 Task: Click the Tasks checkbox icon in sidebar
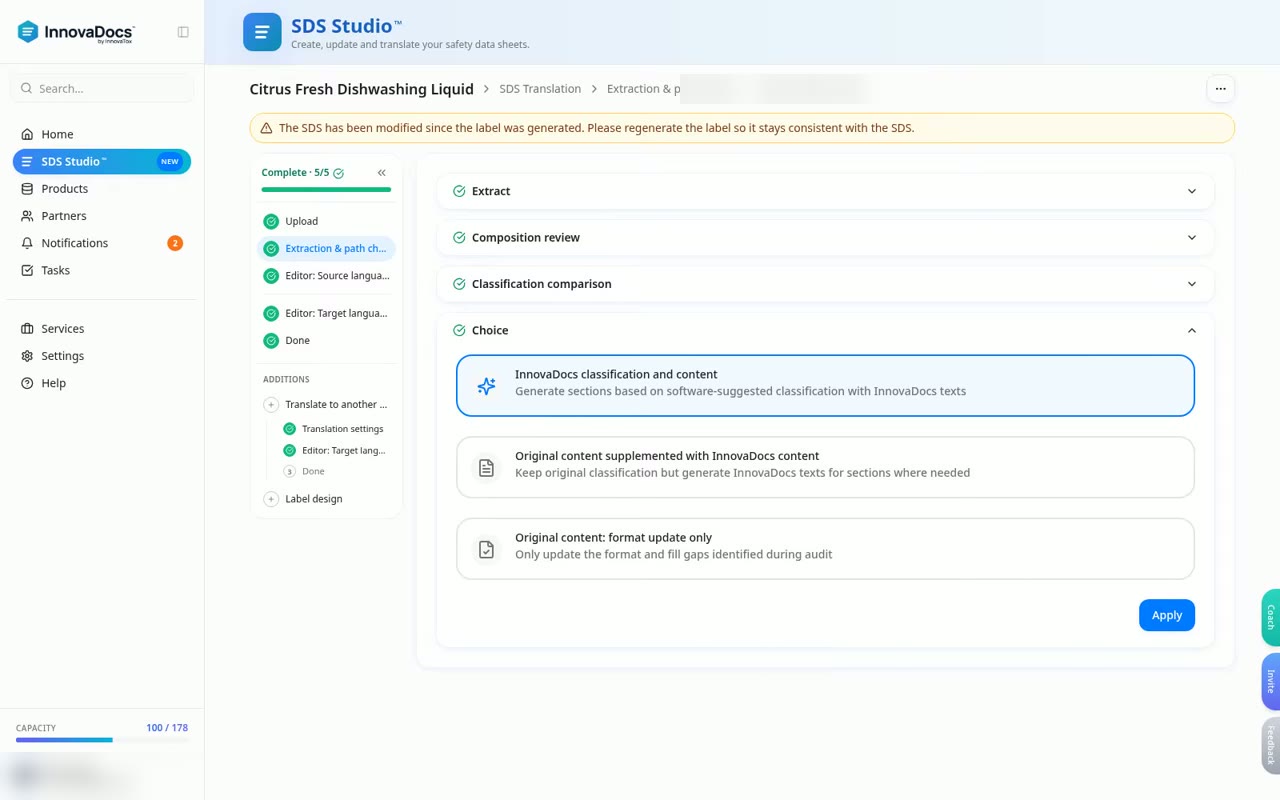(x=27, y=270)
